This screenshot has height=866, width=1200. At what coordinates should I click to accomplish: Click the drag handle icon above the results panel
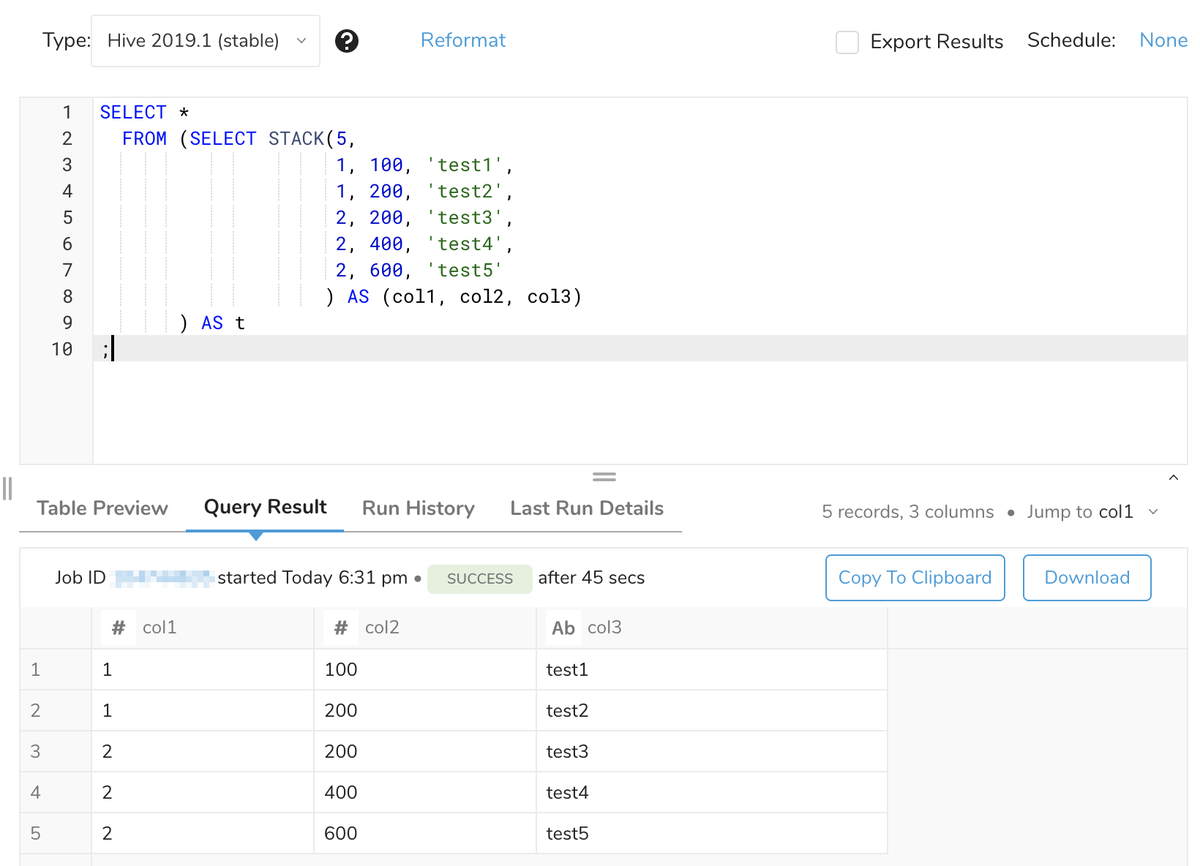604,475
